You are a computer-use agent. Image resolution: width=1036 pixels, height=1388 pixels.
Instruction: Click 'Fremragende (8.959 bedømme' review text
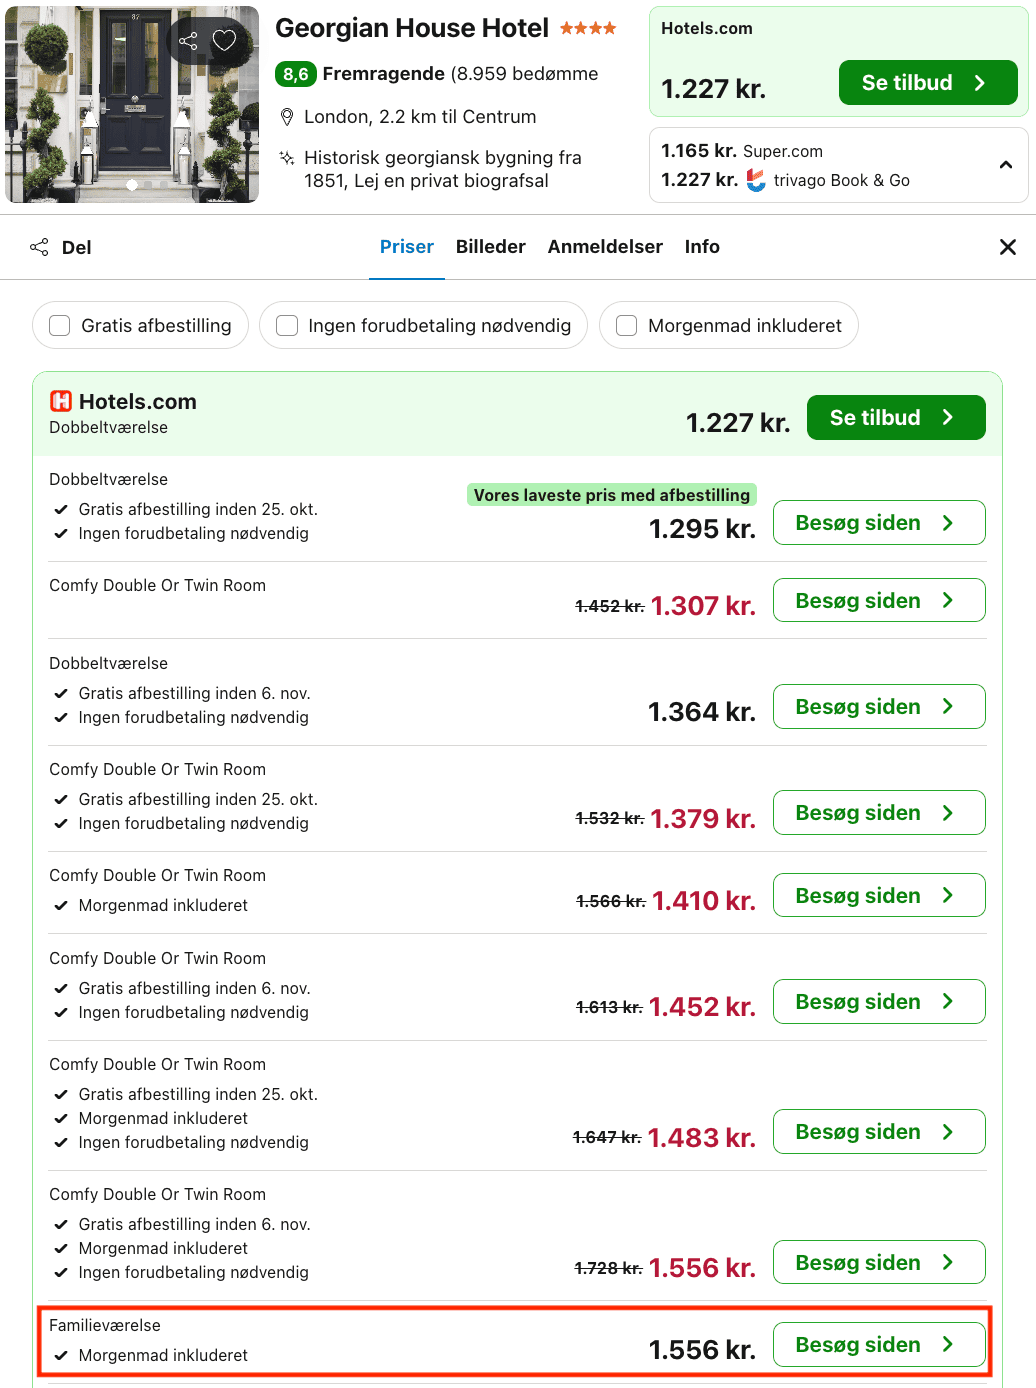tap(460, 74)
